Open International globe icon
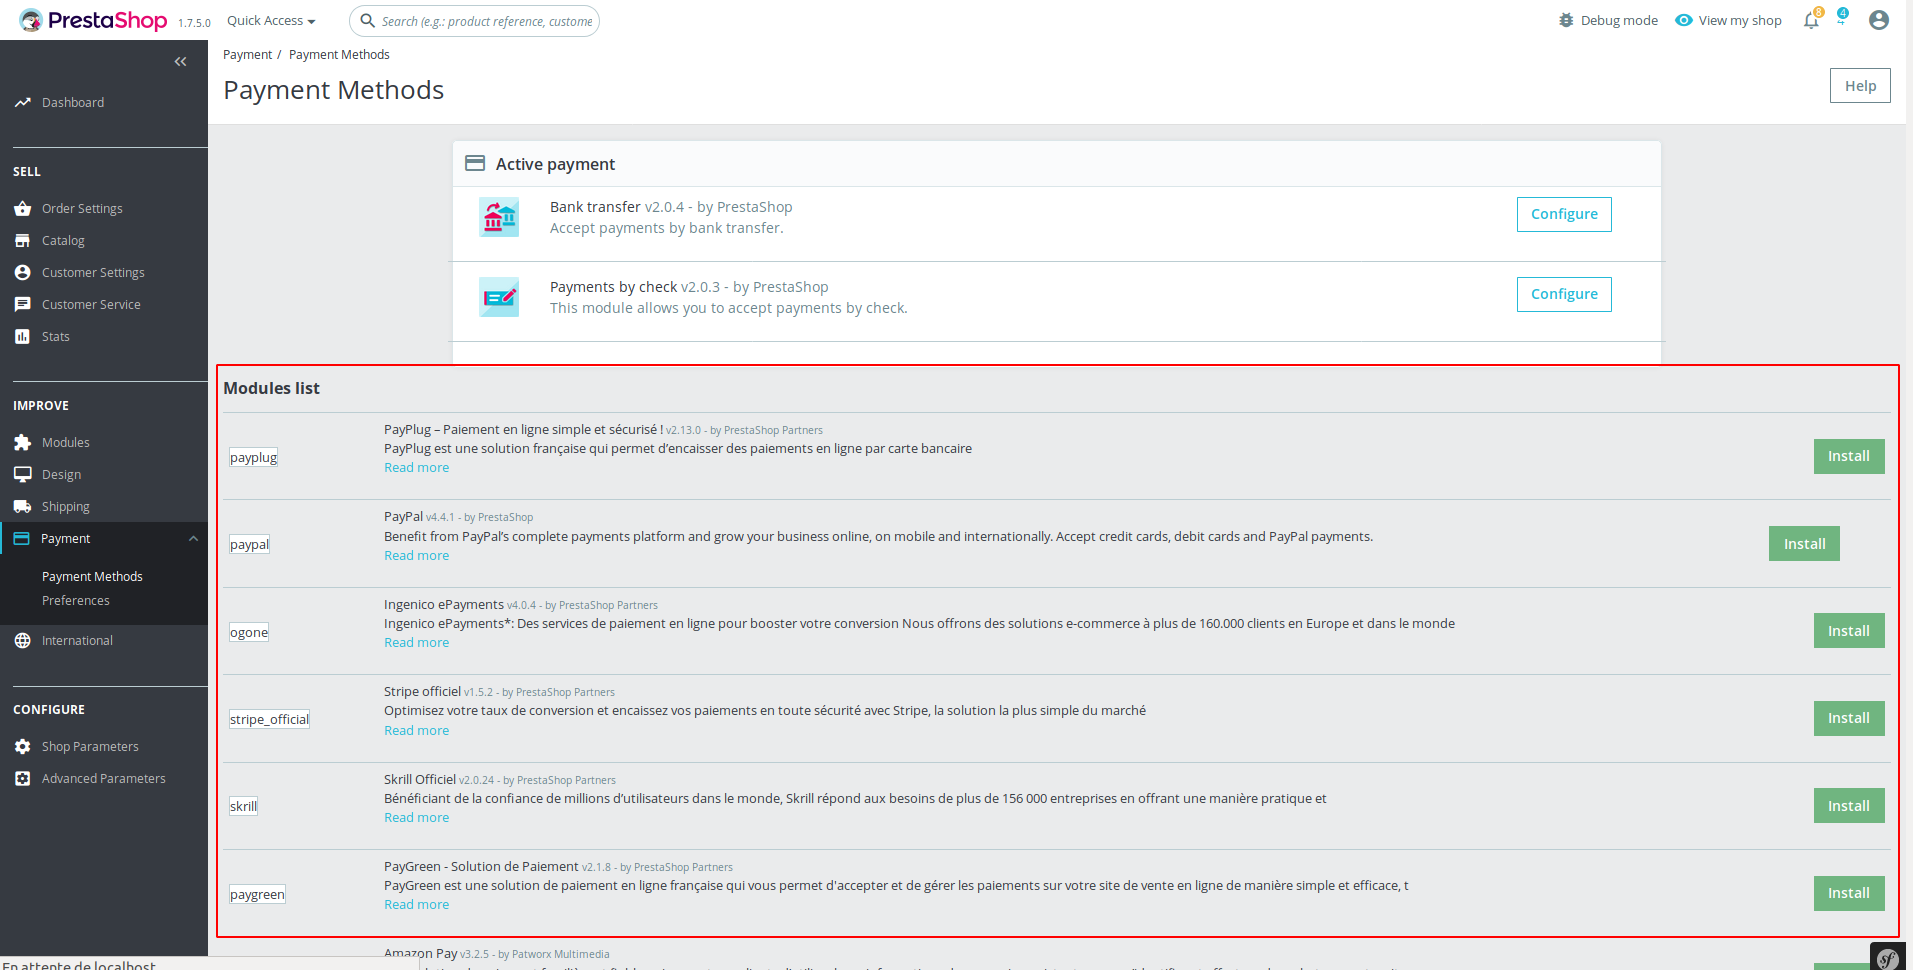 (22, 641)
